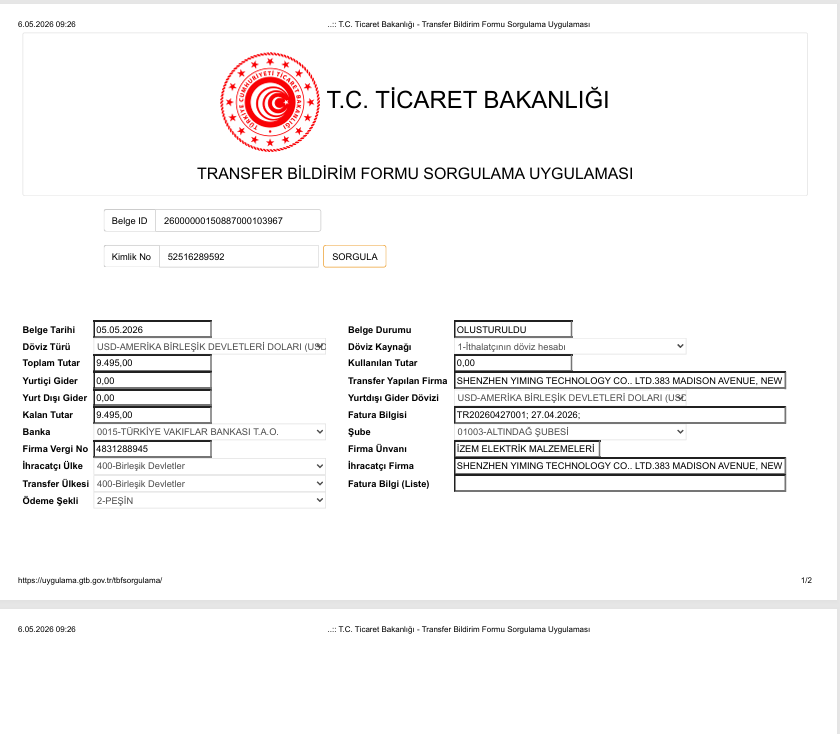The image size is (840, 734).
Task: Click the Kimlik No input field
Action: [x=239, y=257]
